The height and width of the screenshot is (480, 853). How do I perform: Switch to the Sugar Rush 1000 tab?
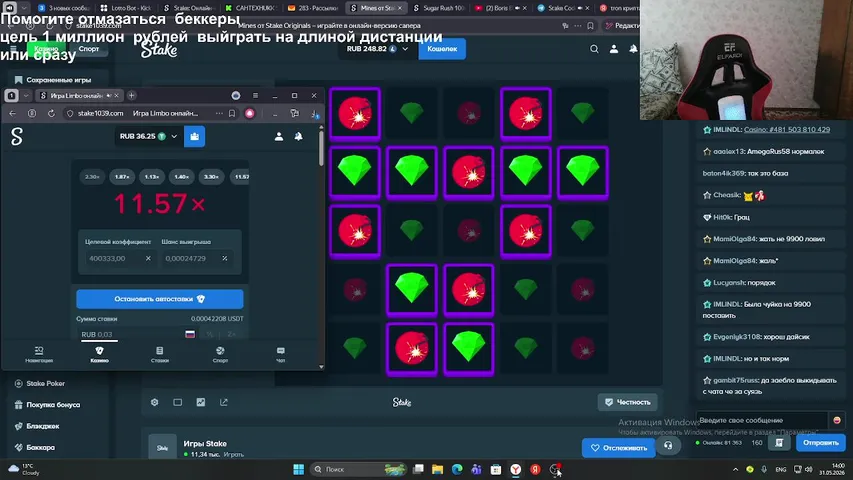pos(438,8)
